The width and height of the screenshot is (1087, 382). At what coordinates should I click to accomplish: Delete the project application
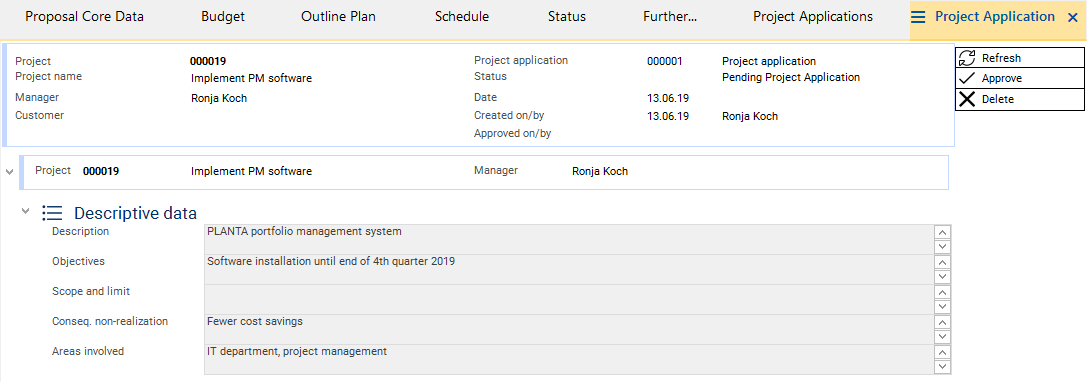coord(1020,99)
